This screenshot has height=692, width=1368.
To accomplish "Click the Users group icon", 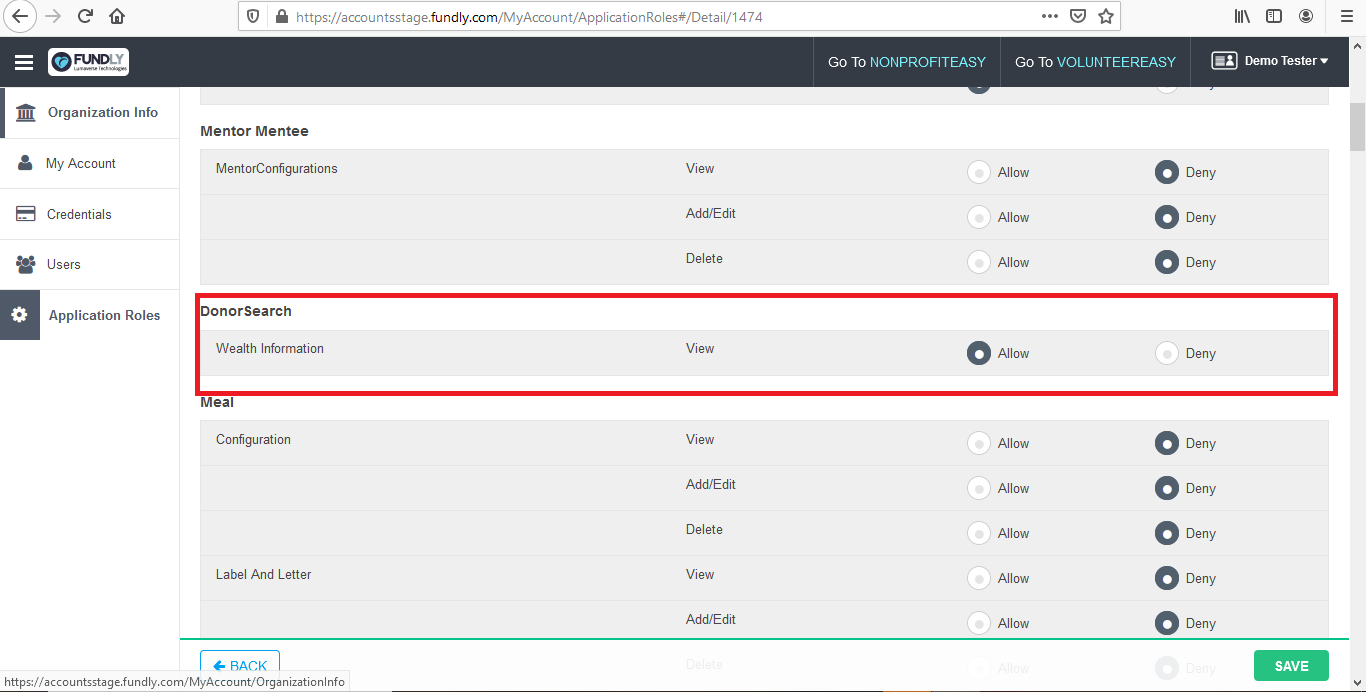I will pos(26,264).
